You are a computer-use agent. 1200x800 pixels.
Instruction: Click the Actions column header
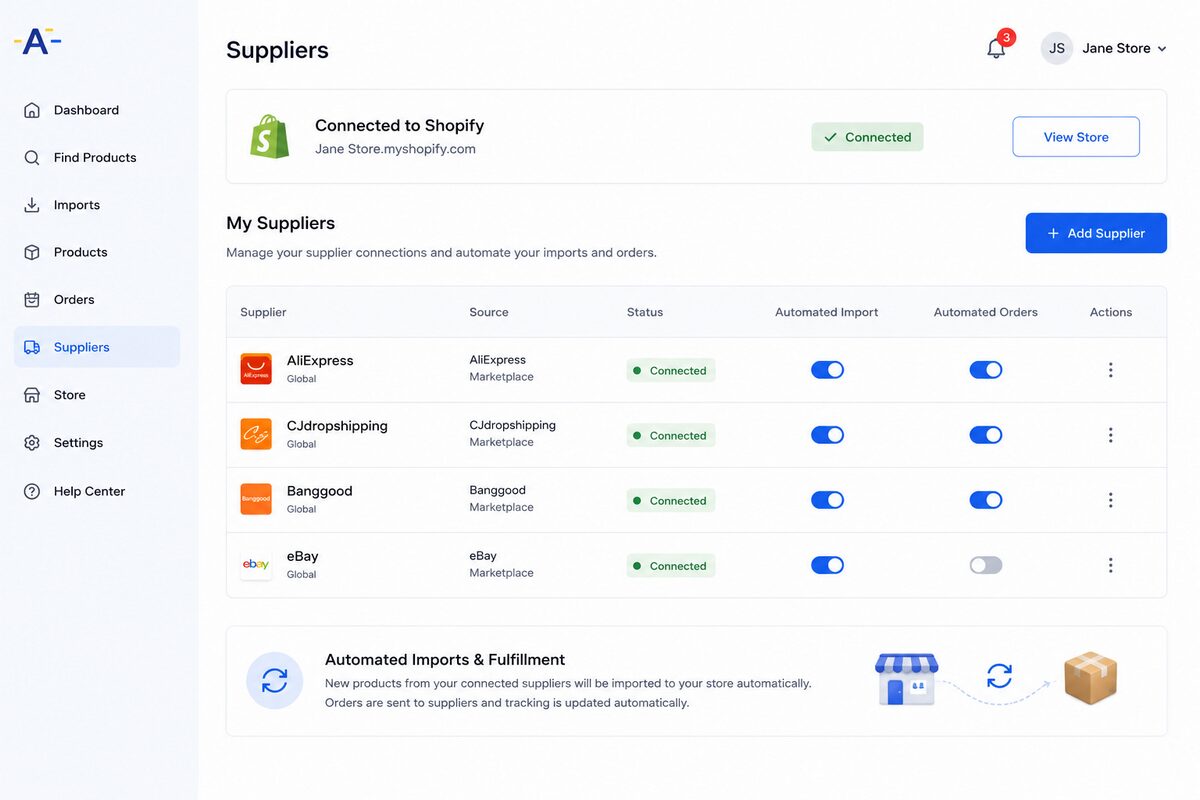(x=1111, y=312)
